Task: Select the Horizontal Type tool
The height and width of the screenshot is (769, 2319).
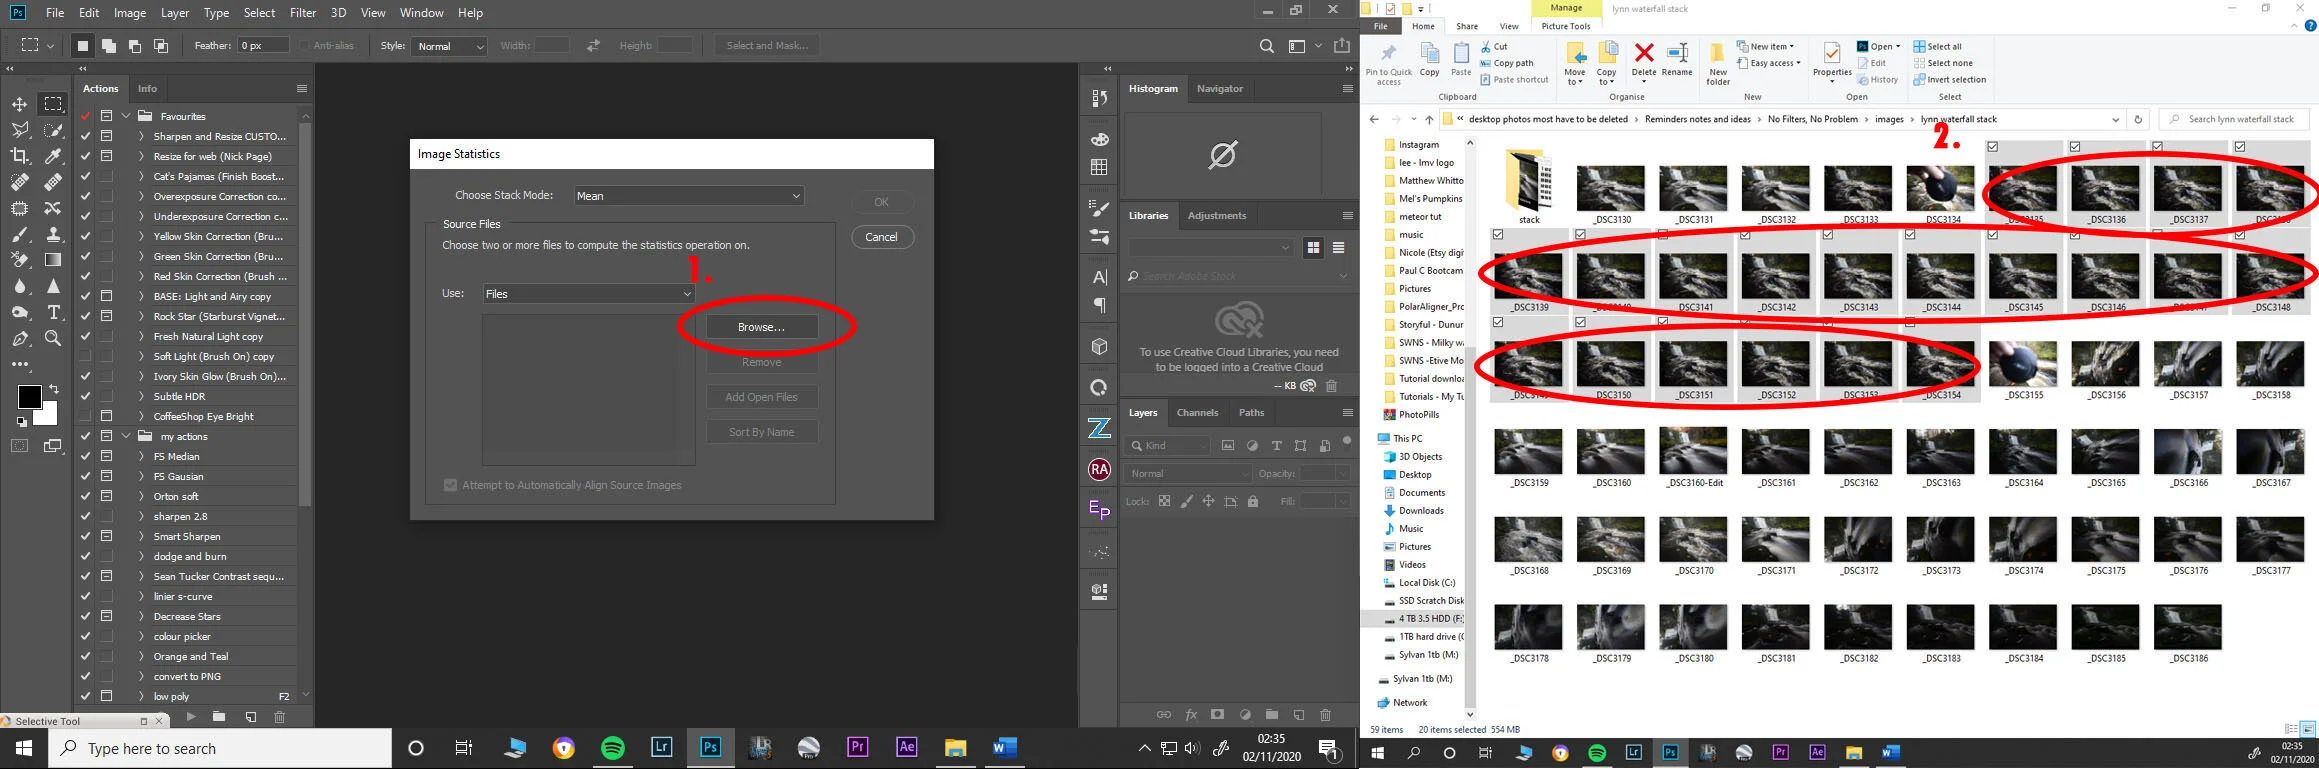Action: pyautogui.click(x=53, y=312)
